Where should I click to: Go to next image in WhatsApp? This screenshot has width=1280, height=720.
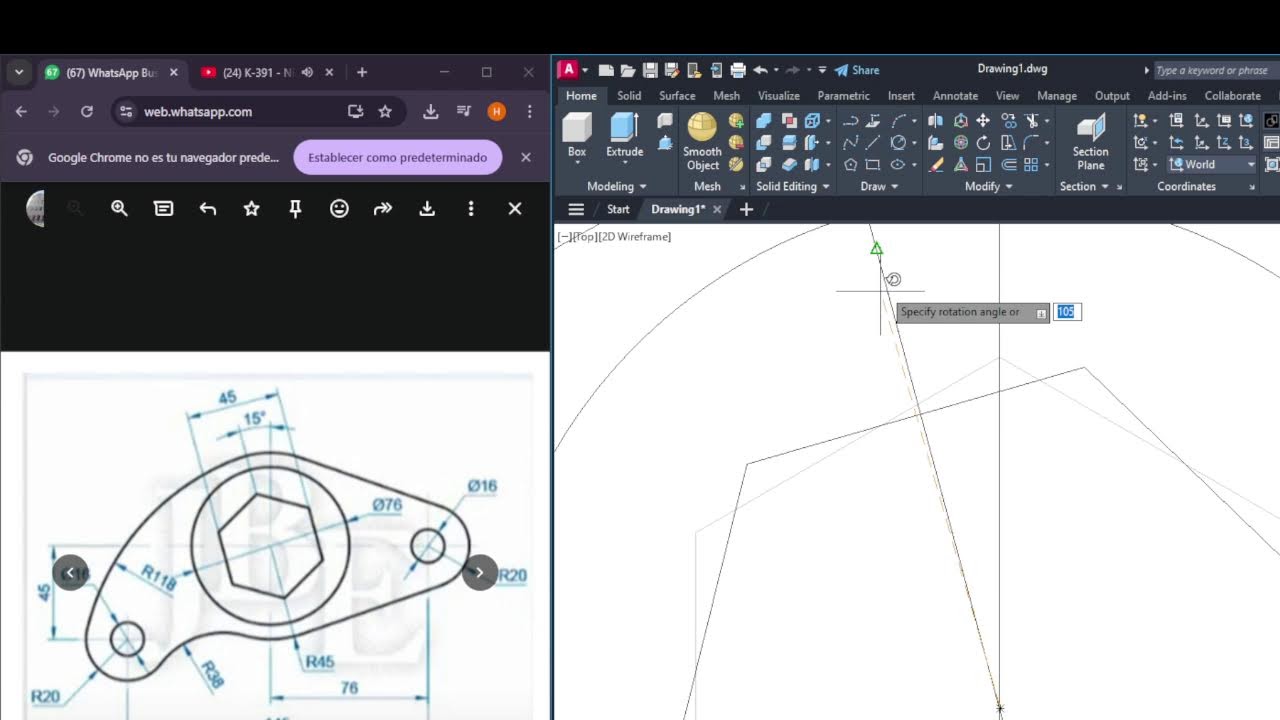(x=480, y=572)
